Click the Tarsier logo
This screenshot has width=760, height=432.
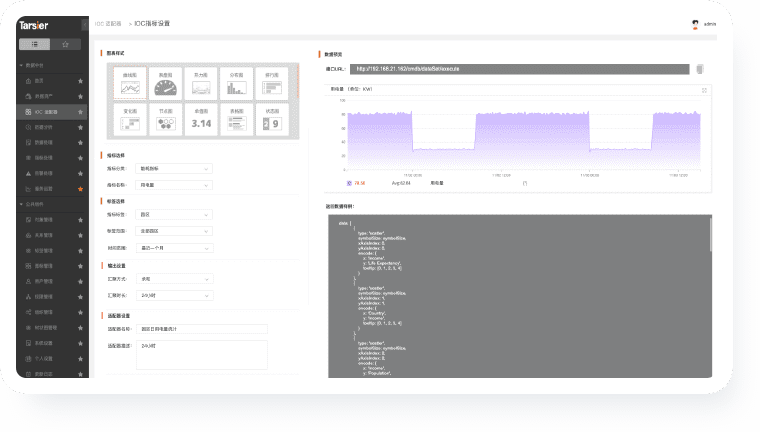(x=33, y=25)
